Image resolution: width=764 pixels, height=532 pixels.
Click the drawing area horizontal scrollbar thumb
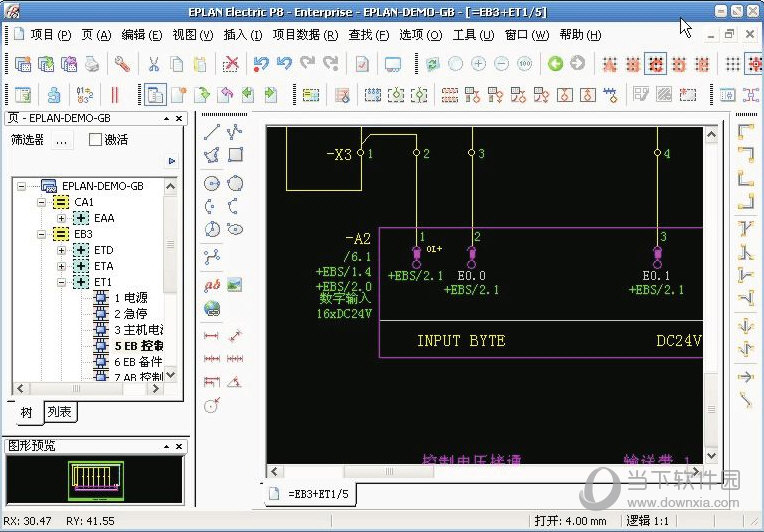(x=389, y=471)
